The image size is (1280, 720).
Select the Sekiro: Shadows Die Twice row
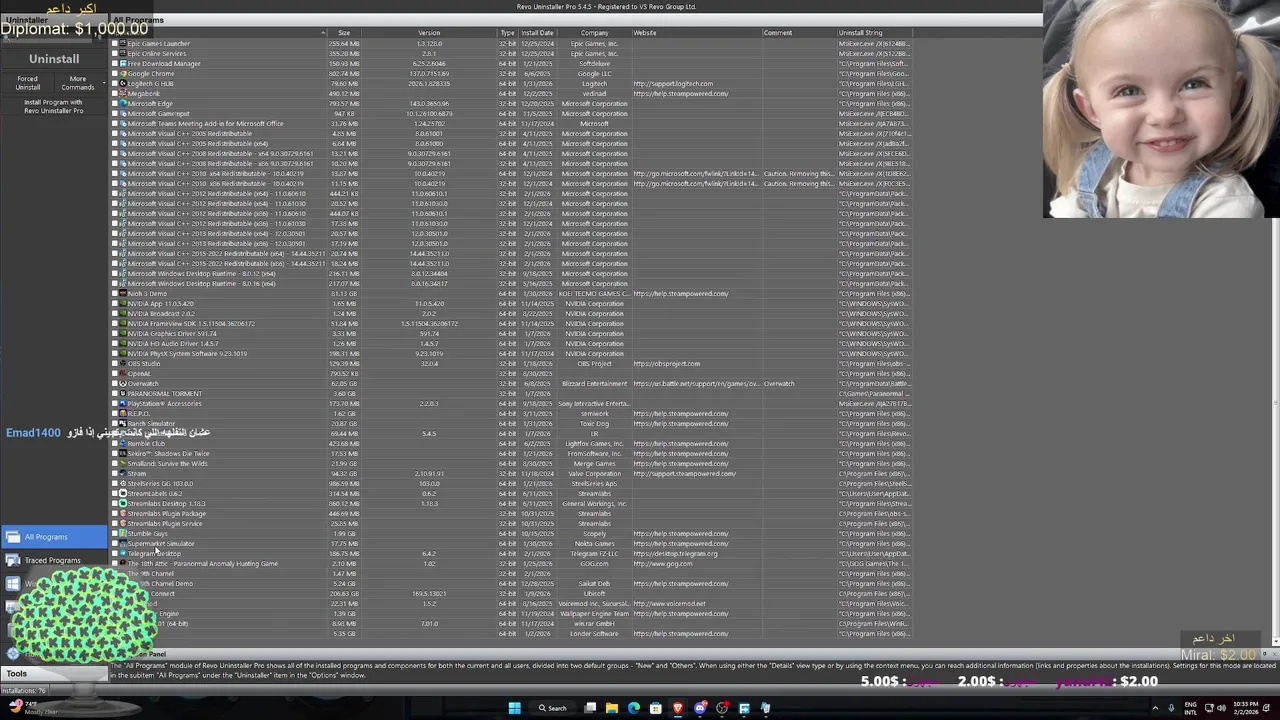(x=510, y=454)
